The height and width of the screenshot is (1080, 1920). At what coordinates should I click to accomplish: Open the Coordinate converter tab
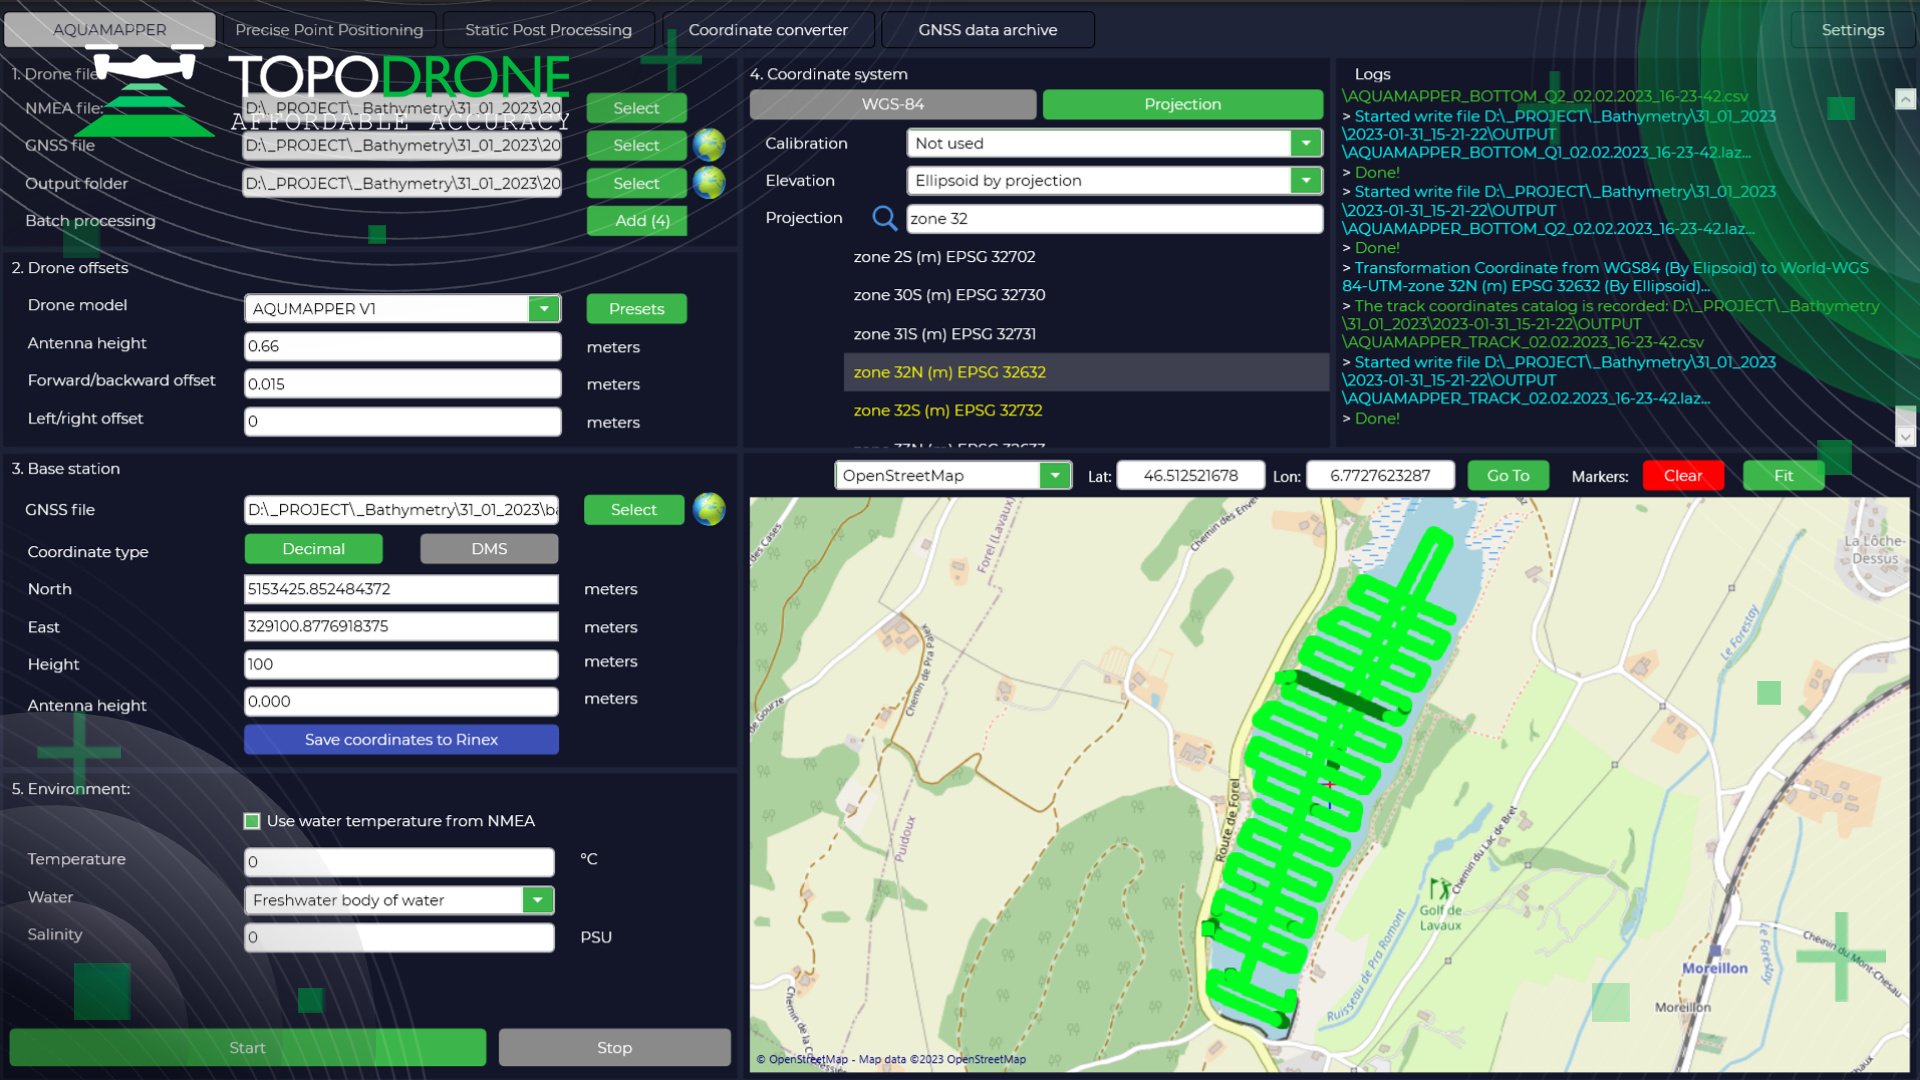click(767, 30)
